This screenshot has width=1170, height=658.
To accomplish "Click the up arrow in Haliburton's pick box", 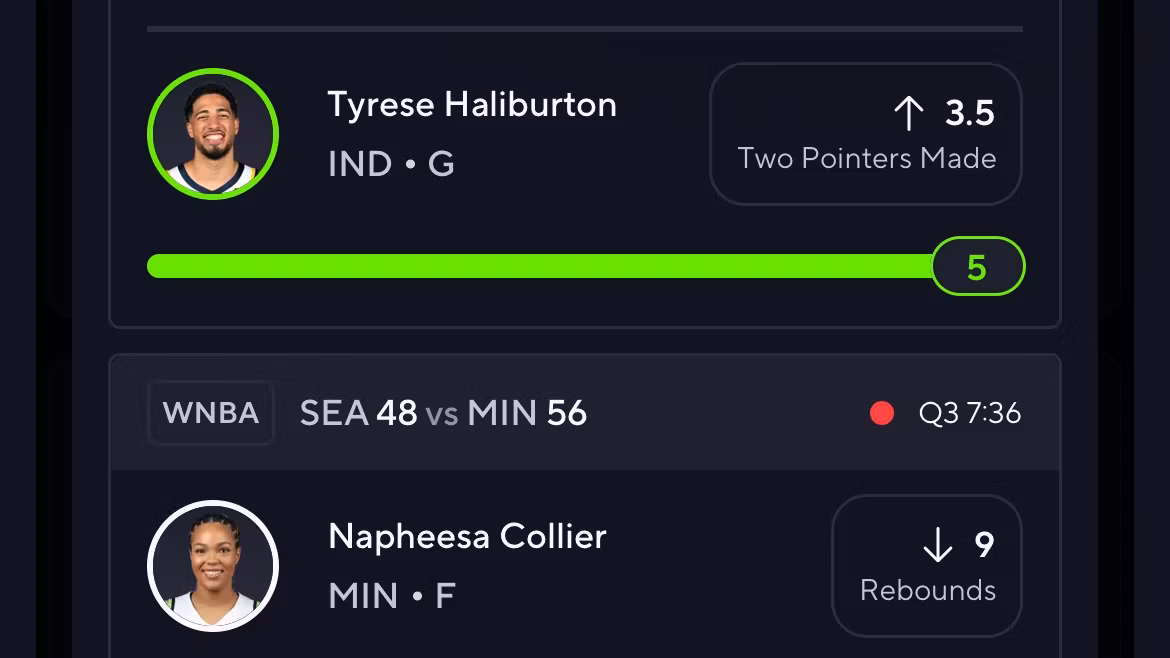I will pyautogui.click(x=908, y=113).
